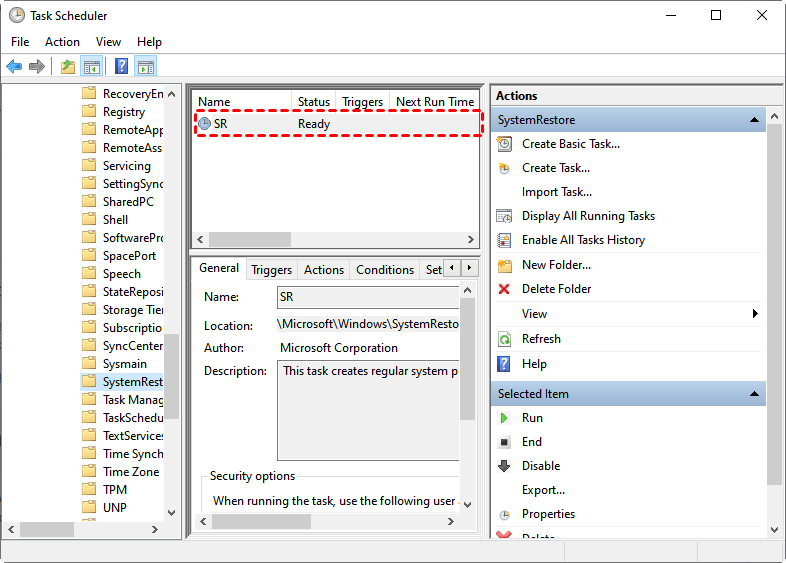Toggle the Show/Hide Console Tree toolbar icon
The height and width of the screenshot is (563, 786).
click(92, 66)
